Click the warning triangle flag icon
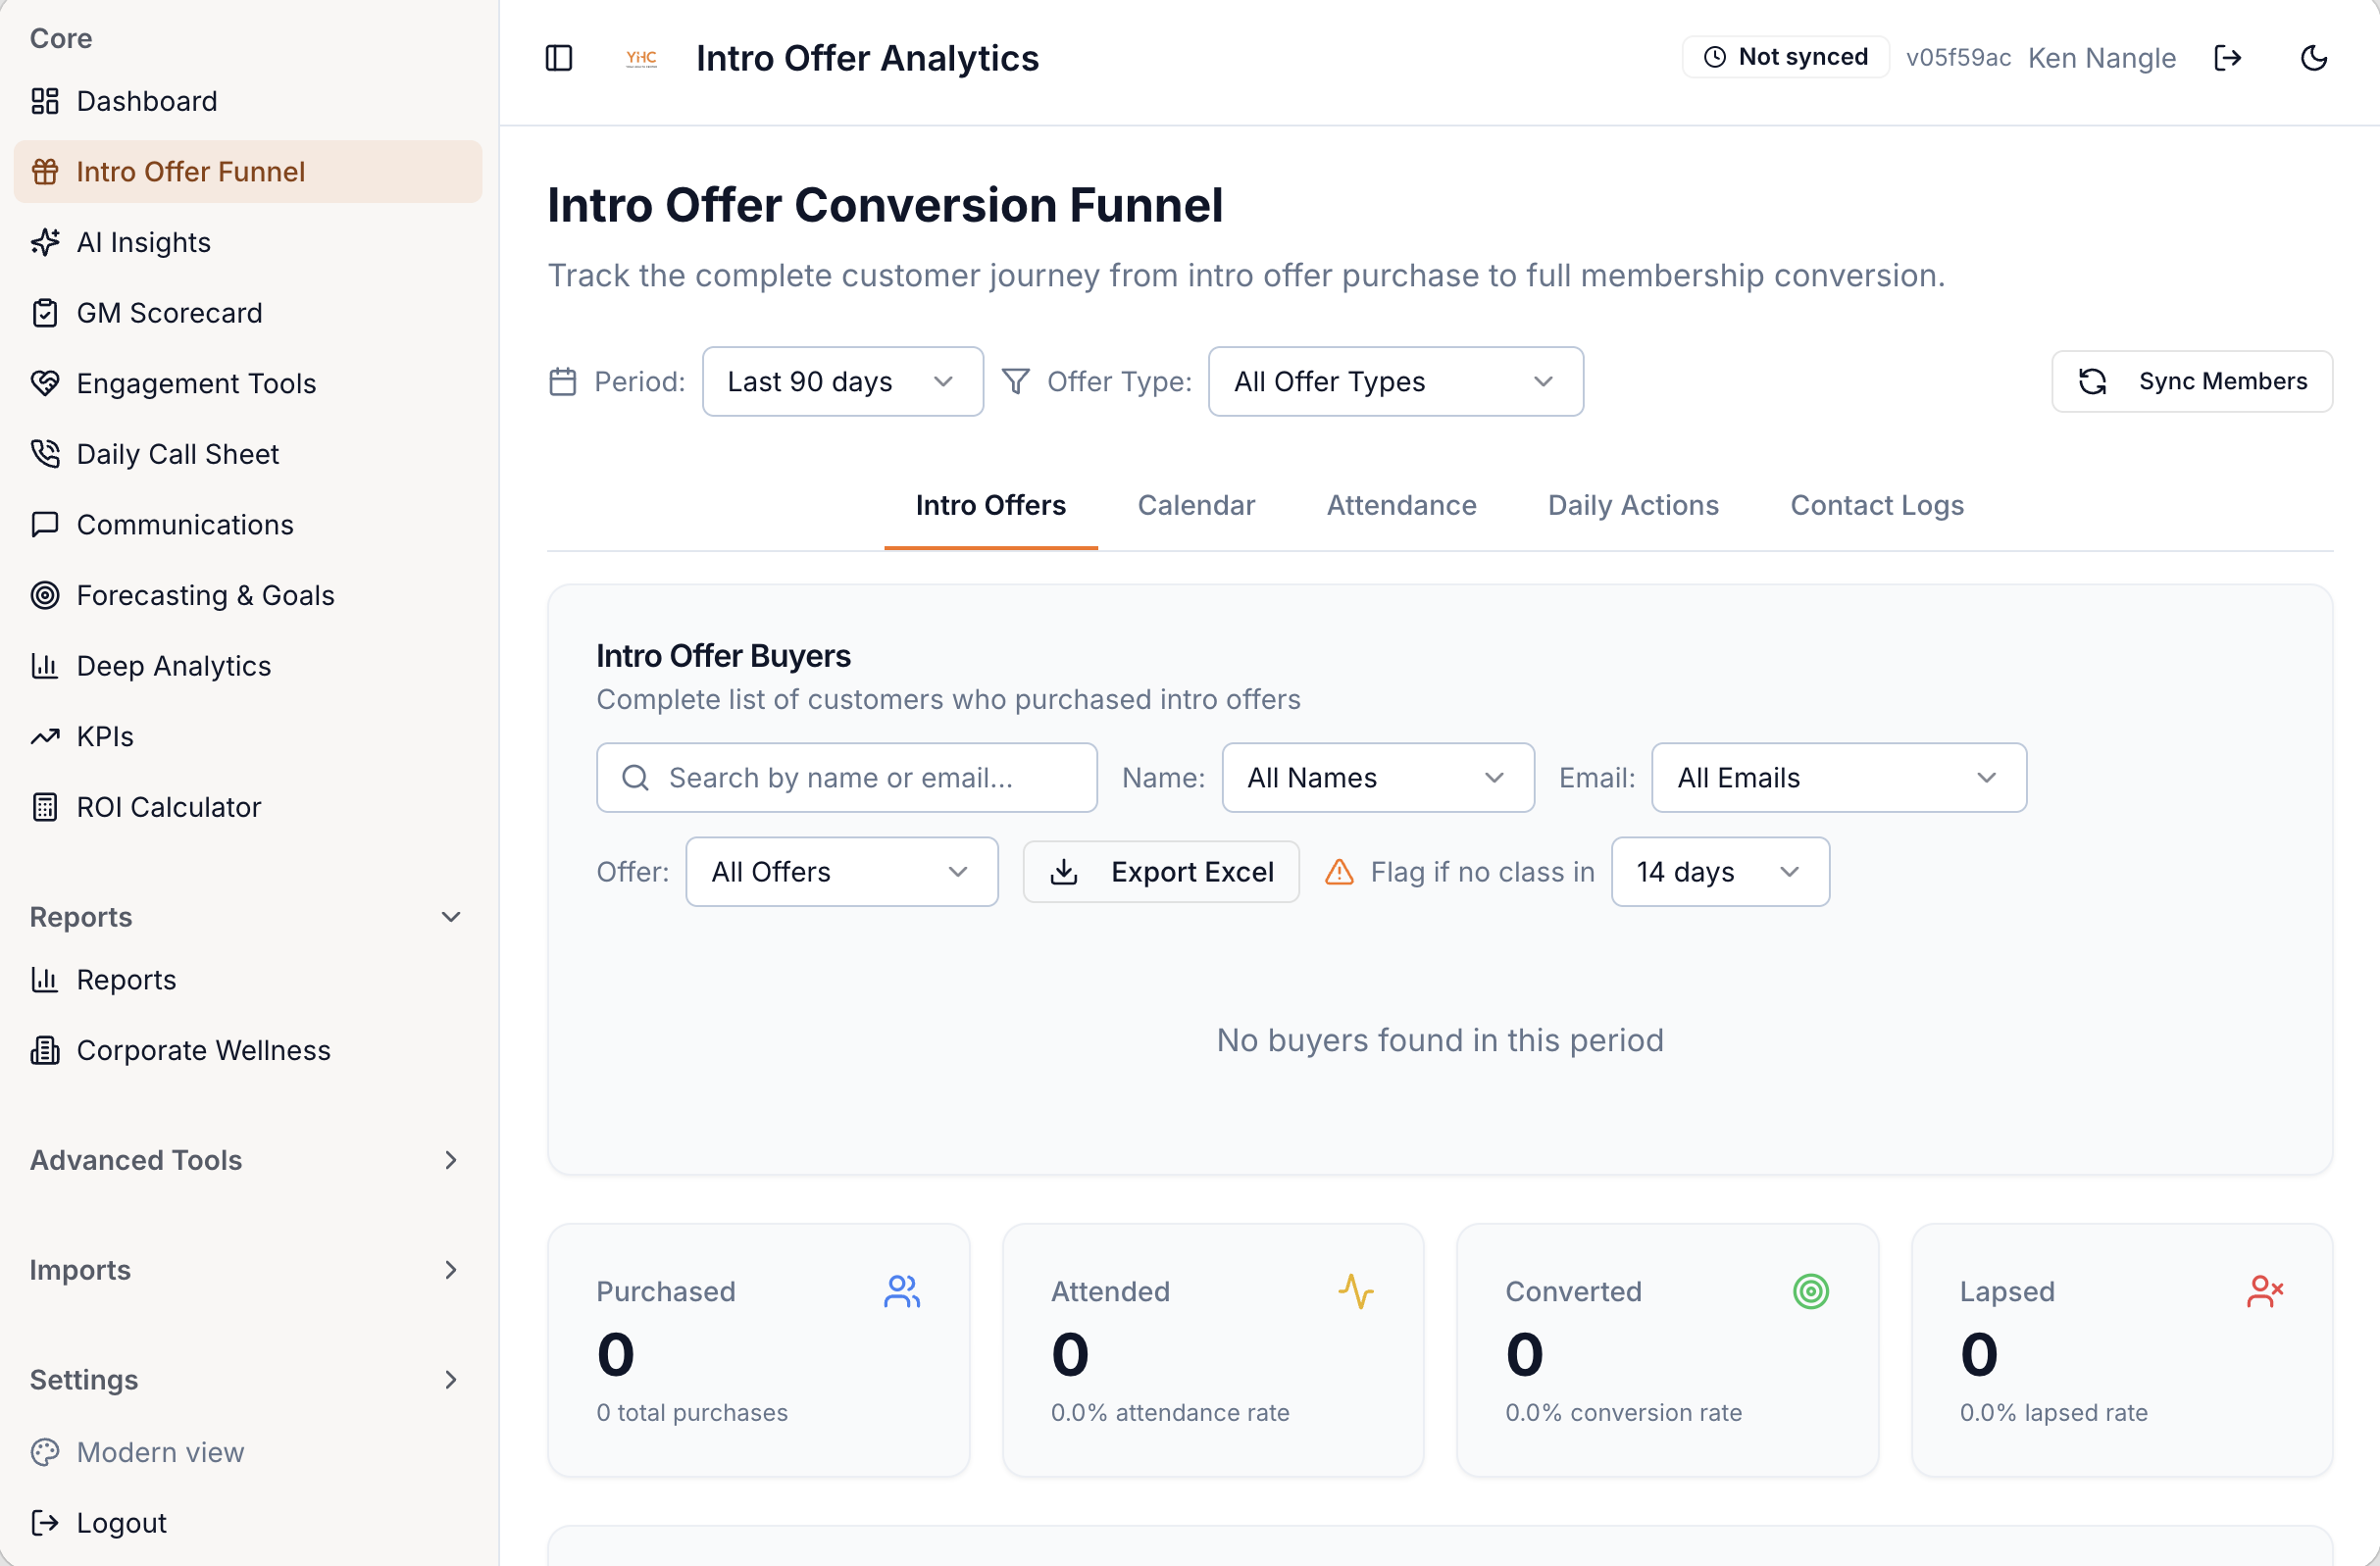Image resolution: width=2380 pixels, height=1566 pixels. click(1339, 872)
